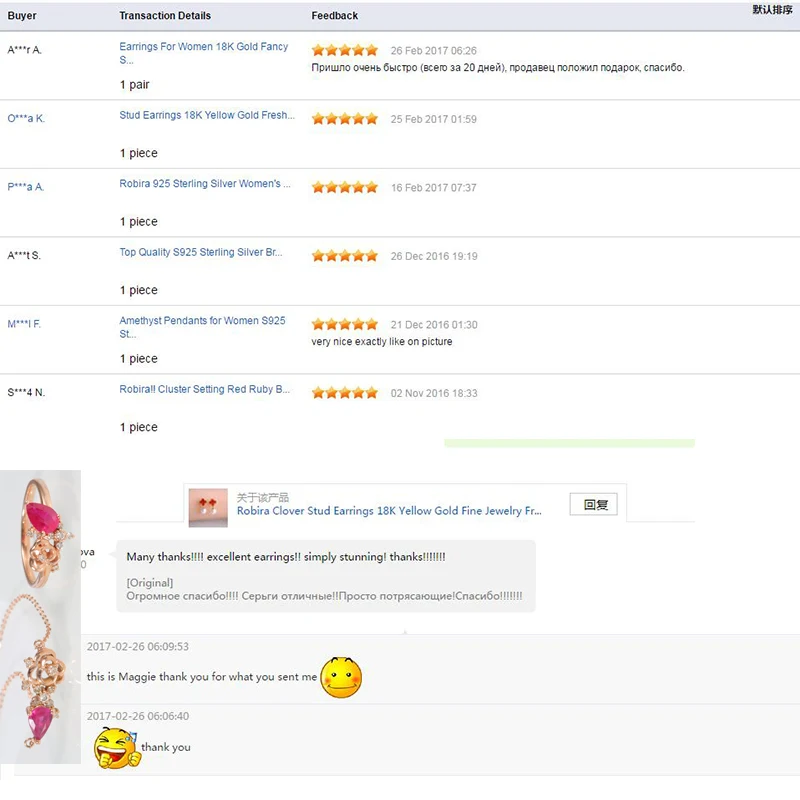View buyer M***l F. profile
The image size is (800, 800).
coord(24,324)
